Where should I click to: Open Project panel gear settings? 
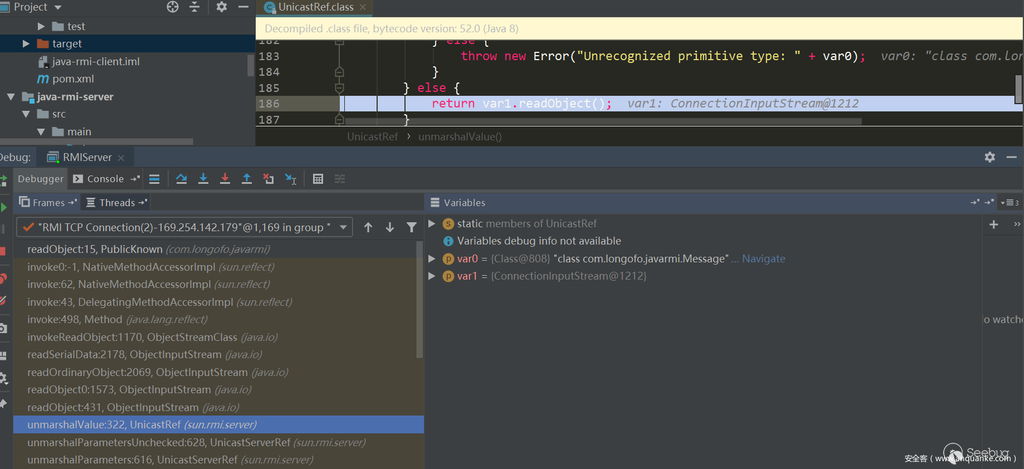click(x=221, y=7)
